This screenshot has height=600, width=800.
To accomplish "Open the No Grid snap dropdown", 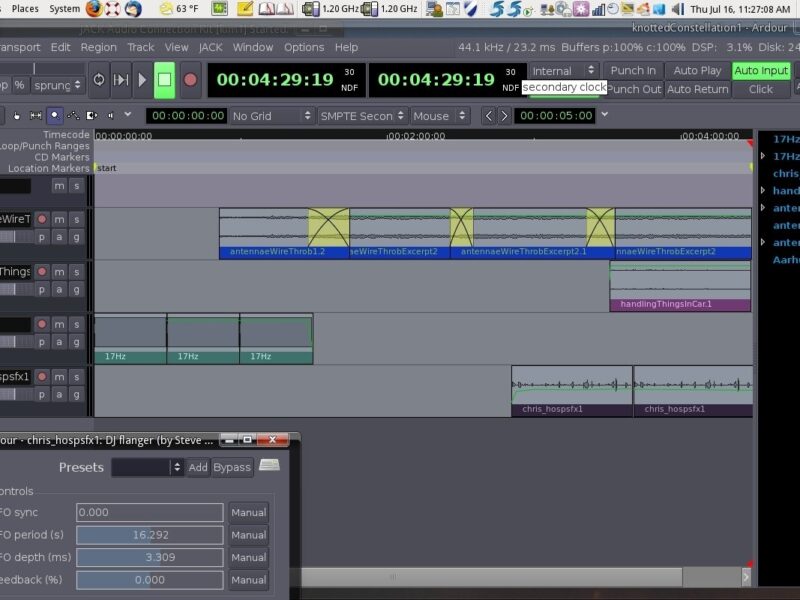I will click(270, 116).
